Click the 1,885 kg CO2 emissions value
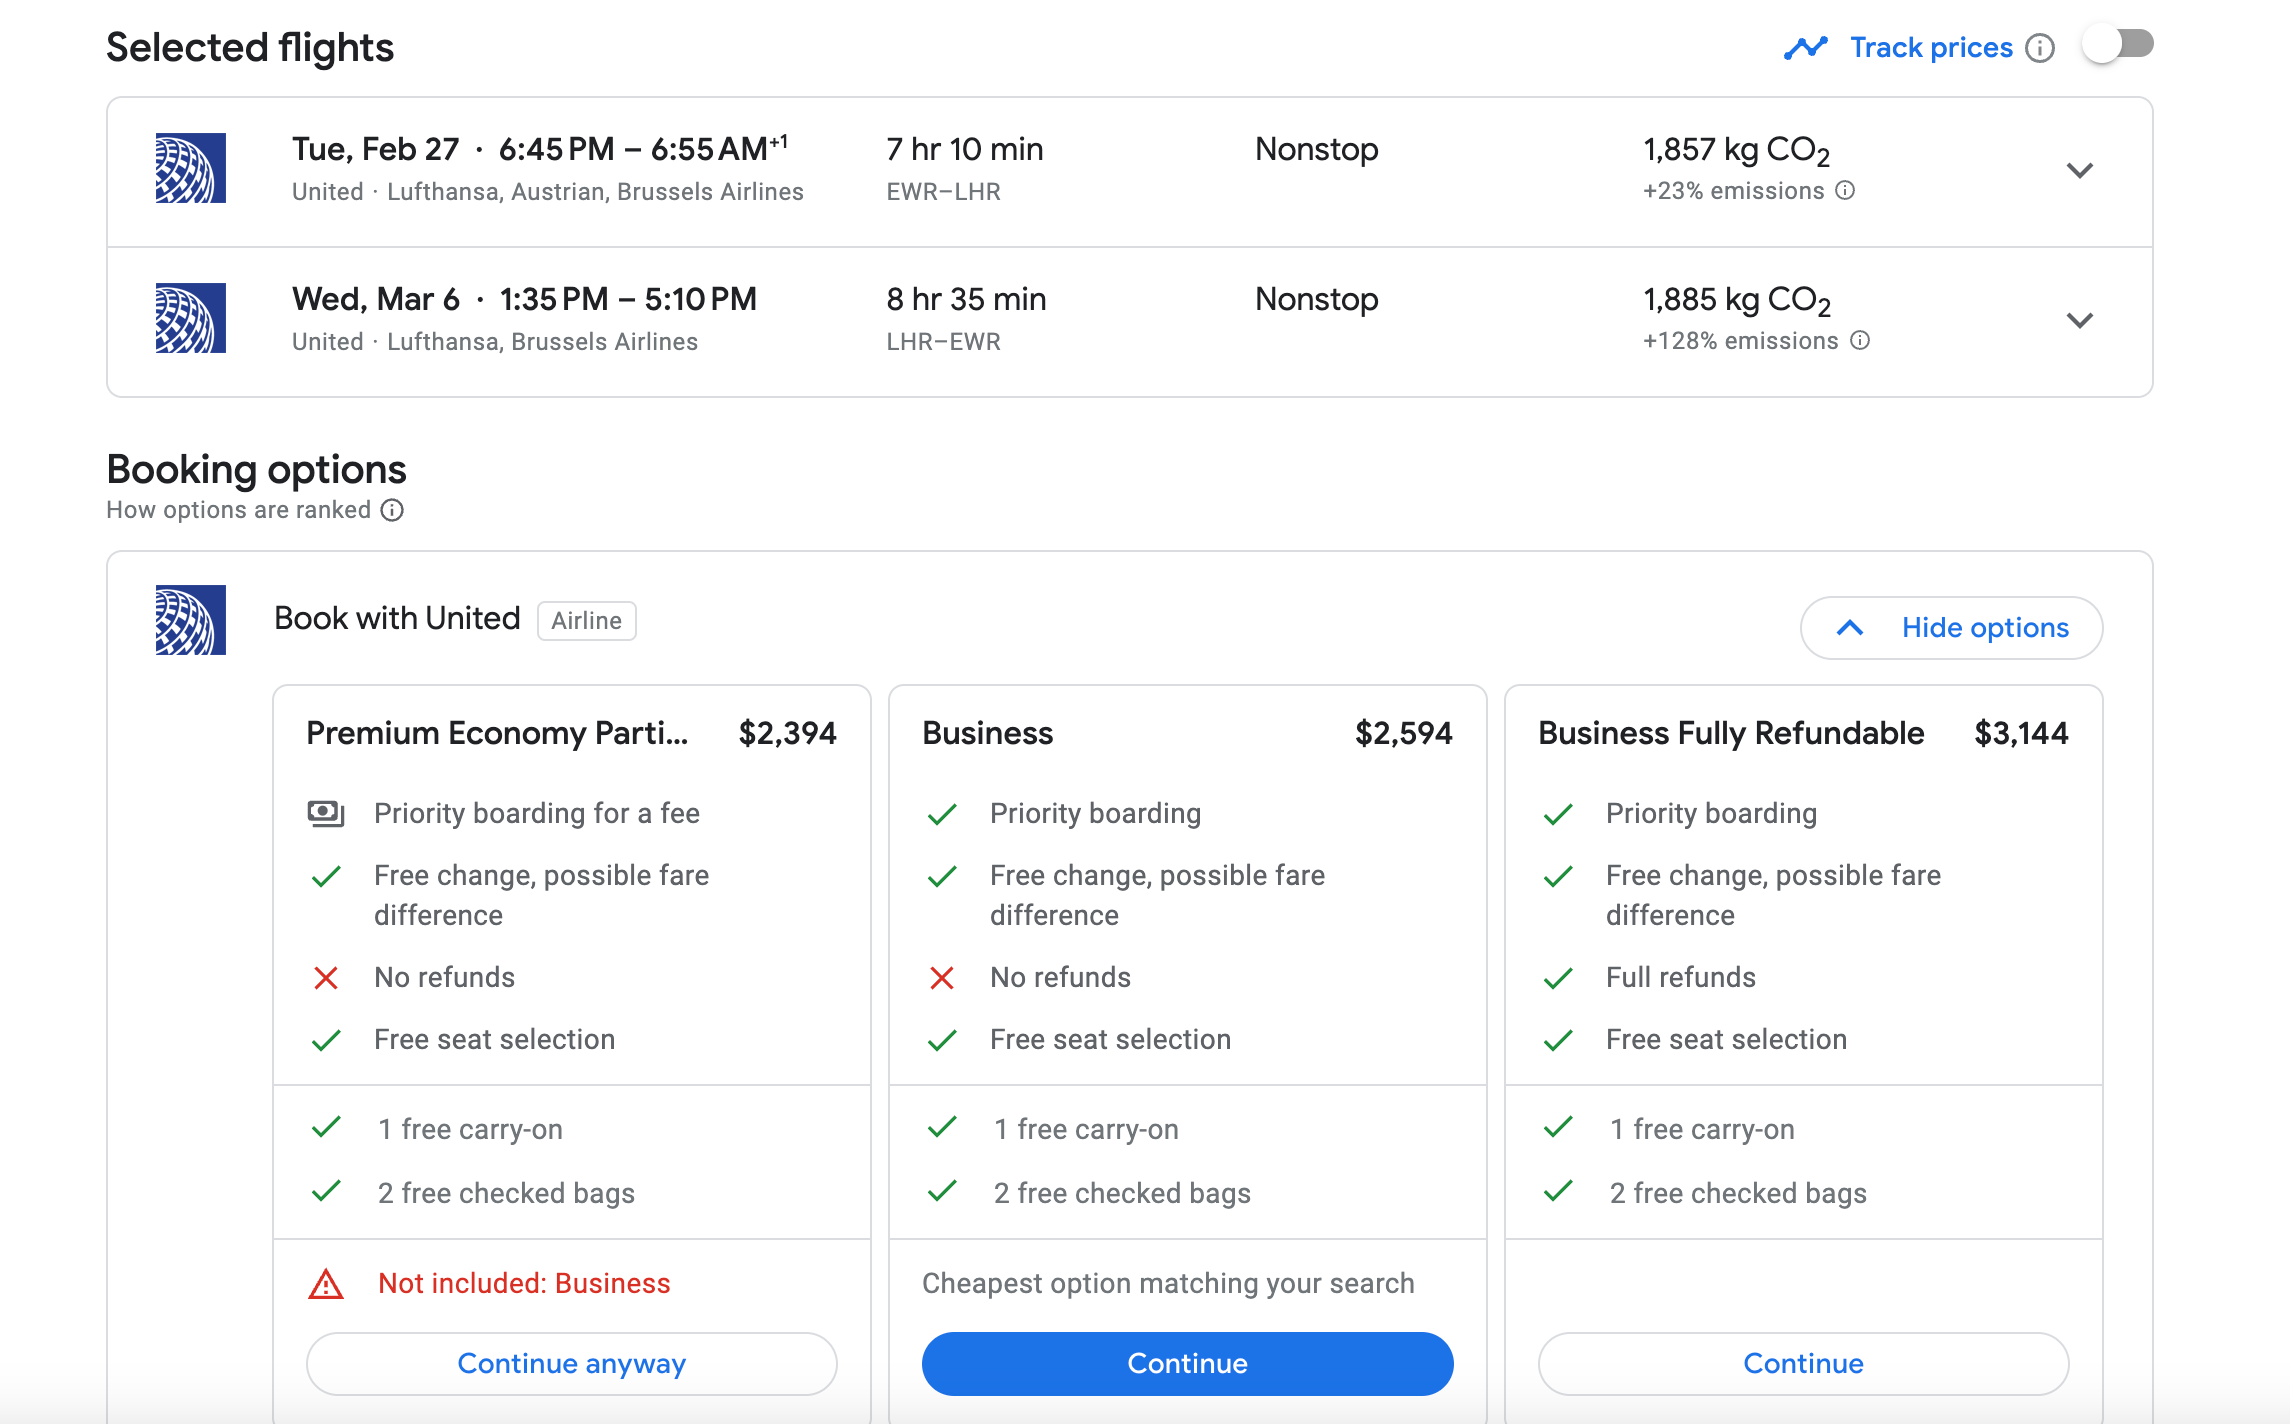The height and width of the screenshot is (1424, 2290). [x=1737, y=300]
